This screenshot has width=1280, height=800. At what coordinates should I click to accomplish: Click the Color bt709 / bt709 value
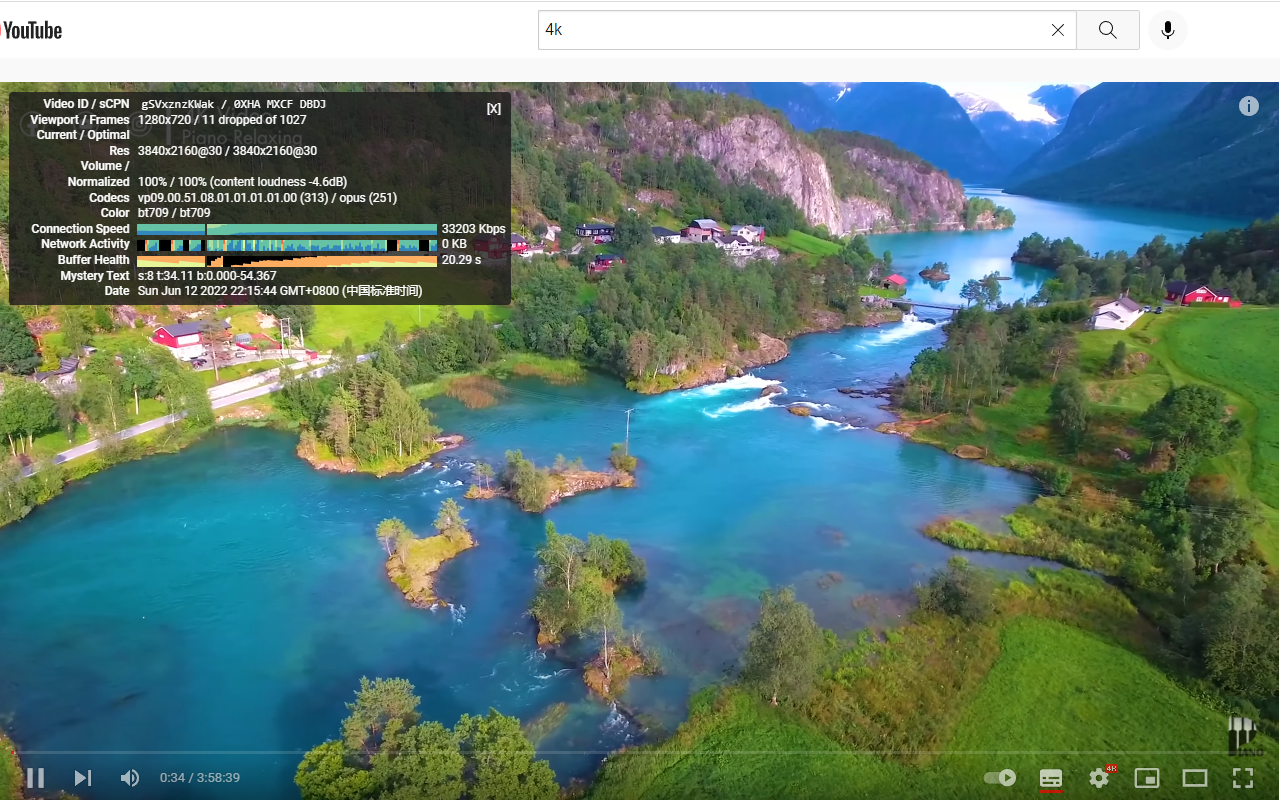(174, 213)
